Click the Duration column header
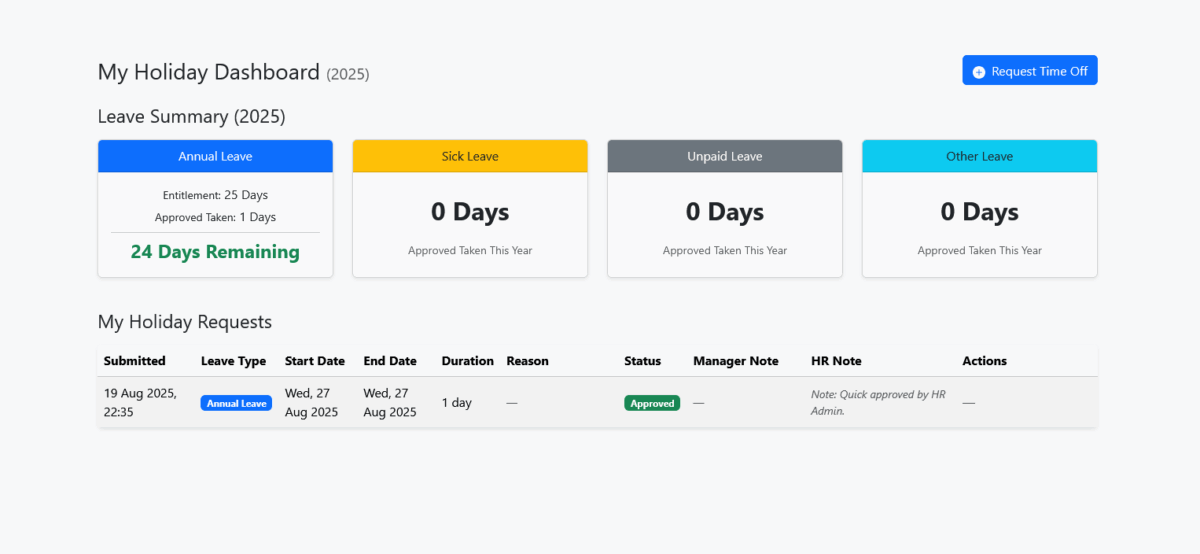 point(468,361)
